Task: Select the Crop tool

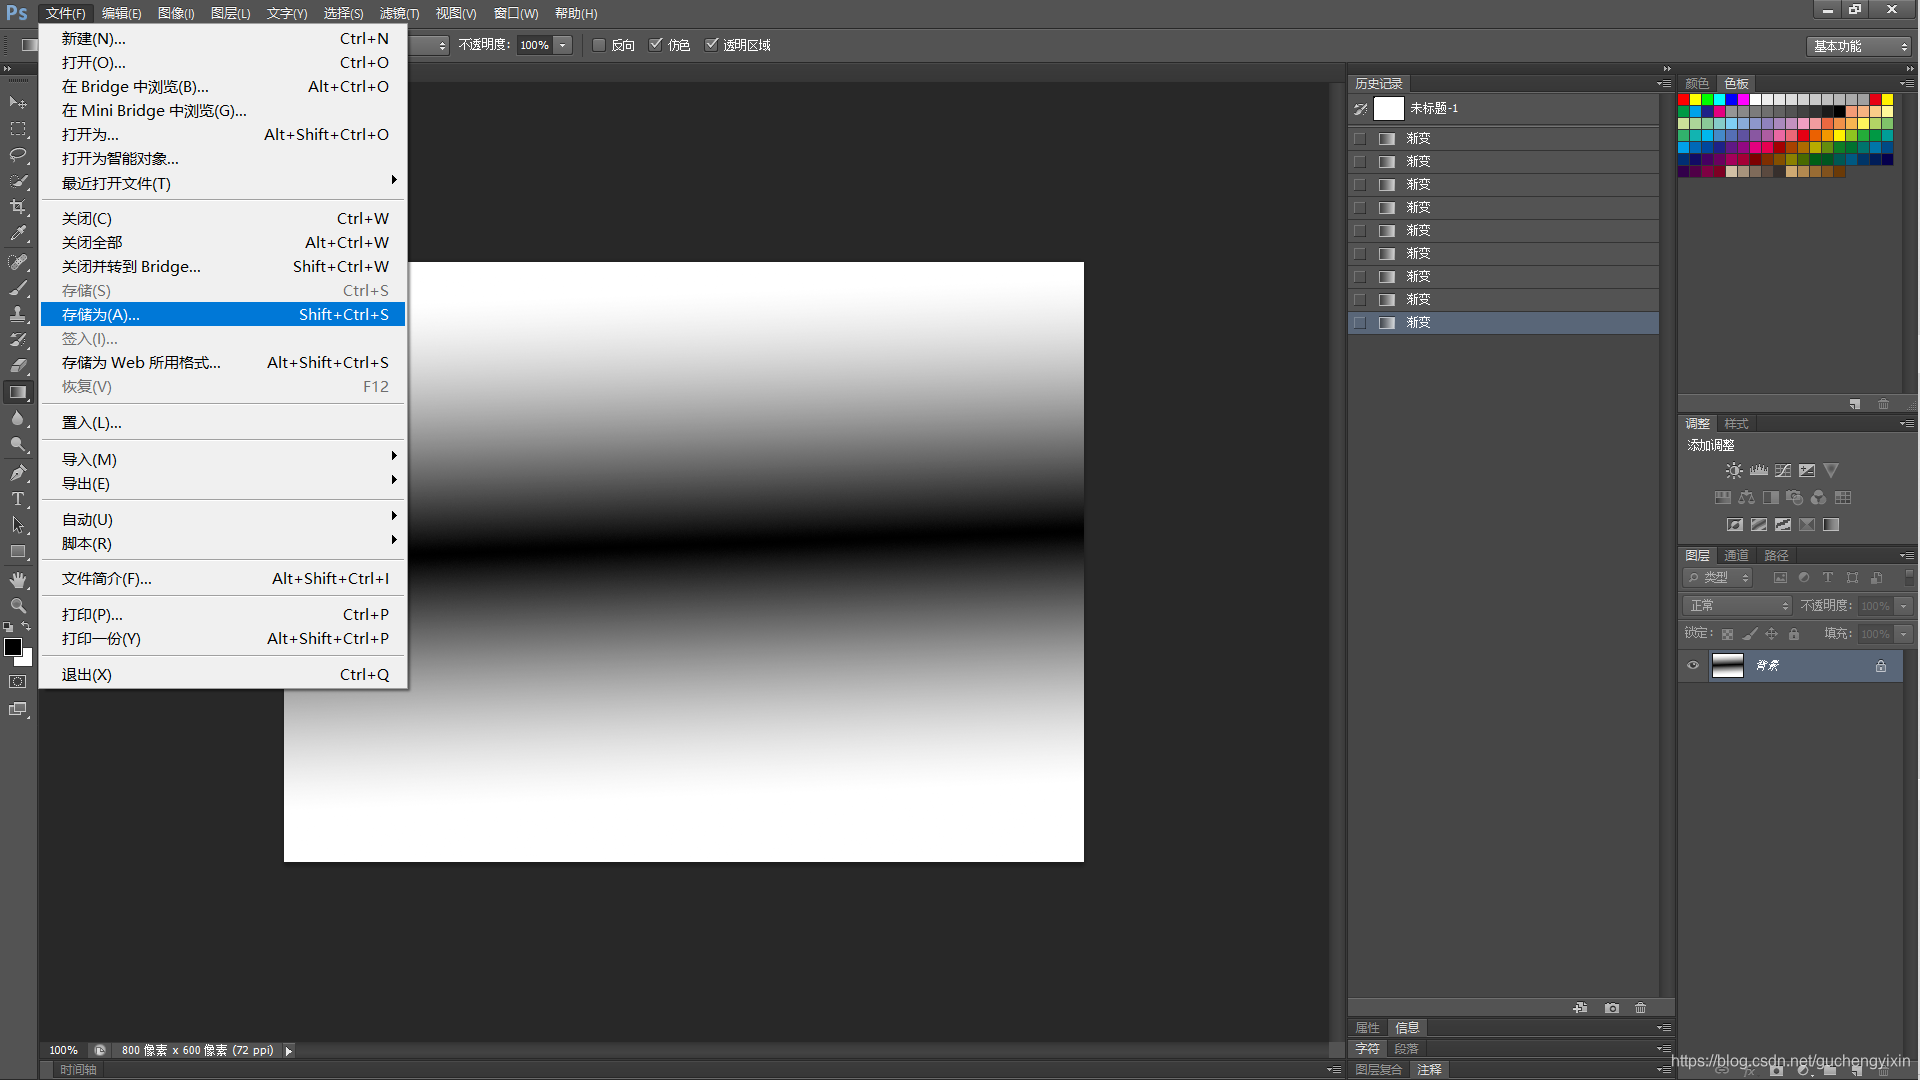Action: pos(18,207)
